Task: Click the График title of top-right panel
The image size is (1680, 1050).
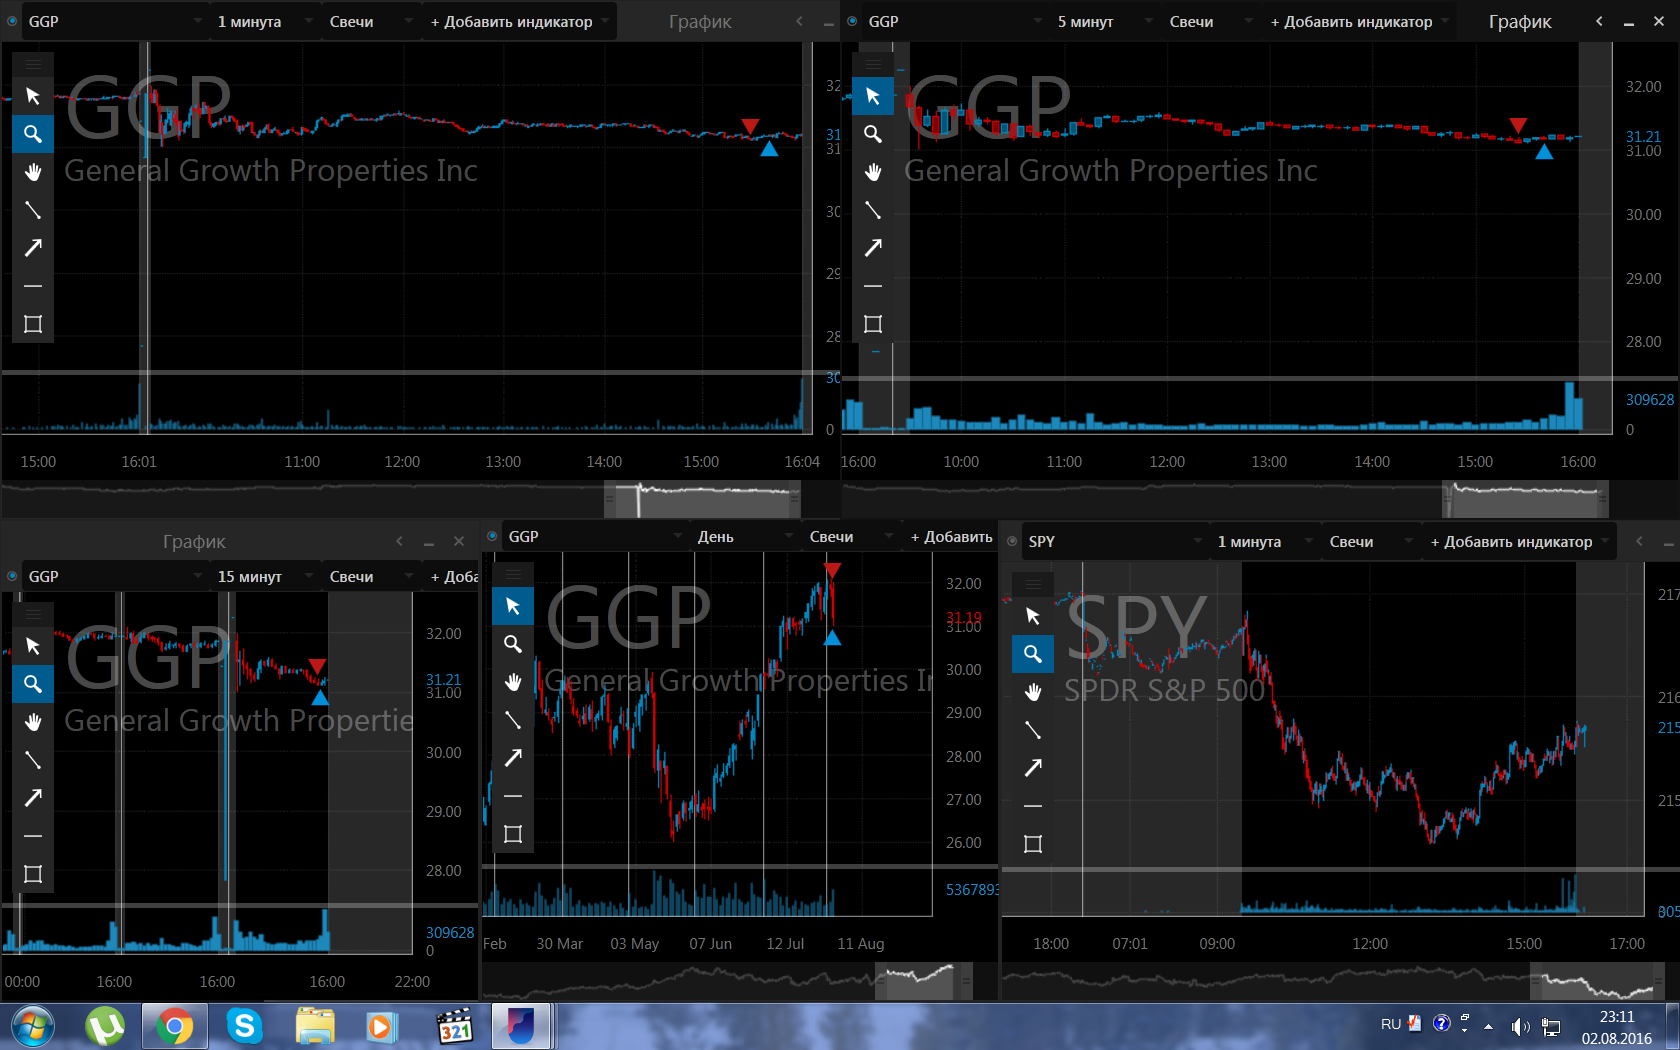Action: 1520,21
